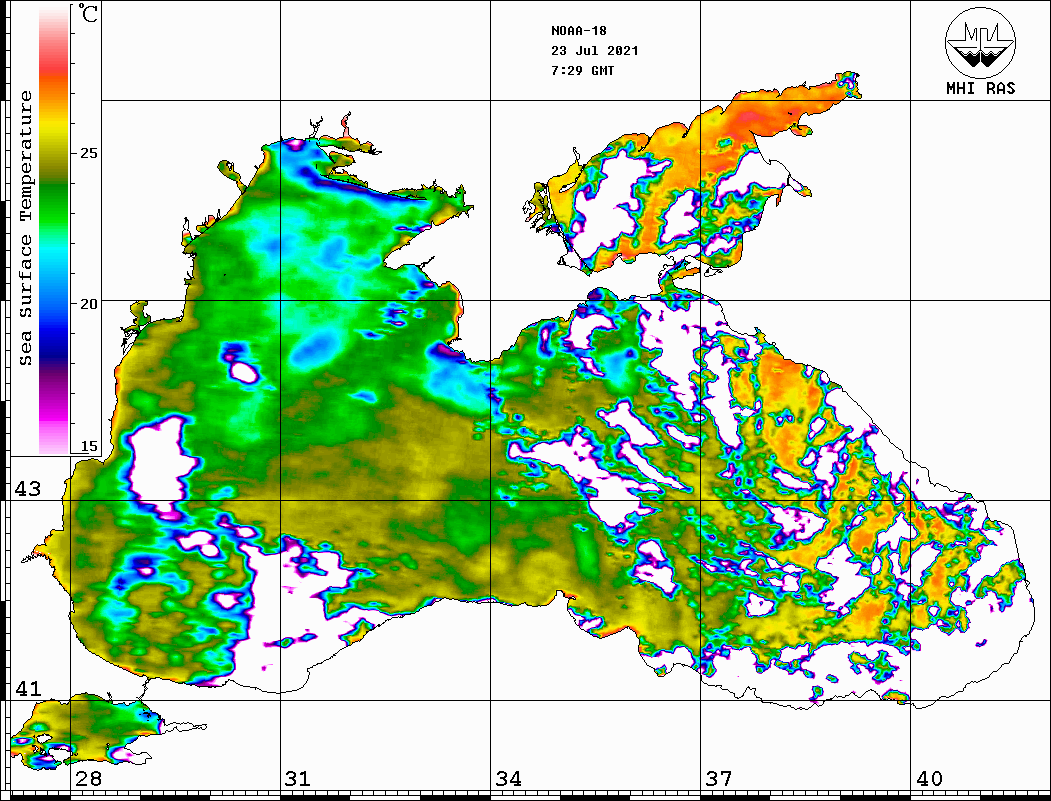Click the MHI RAS circular logo
1051x801 pixels.
pos(981,42)
